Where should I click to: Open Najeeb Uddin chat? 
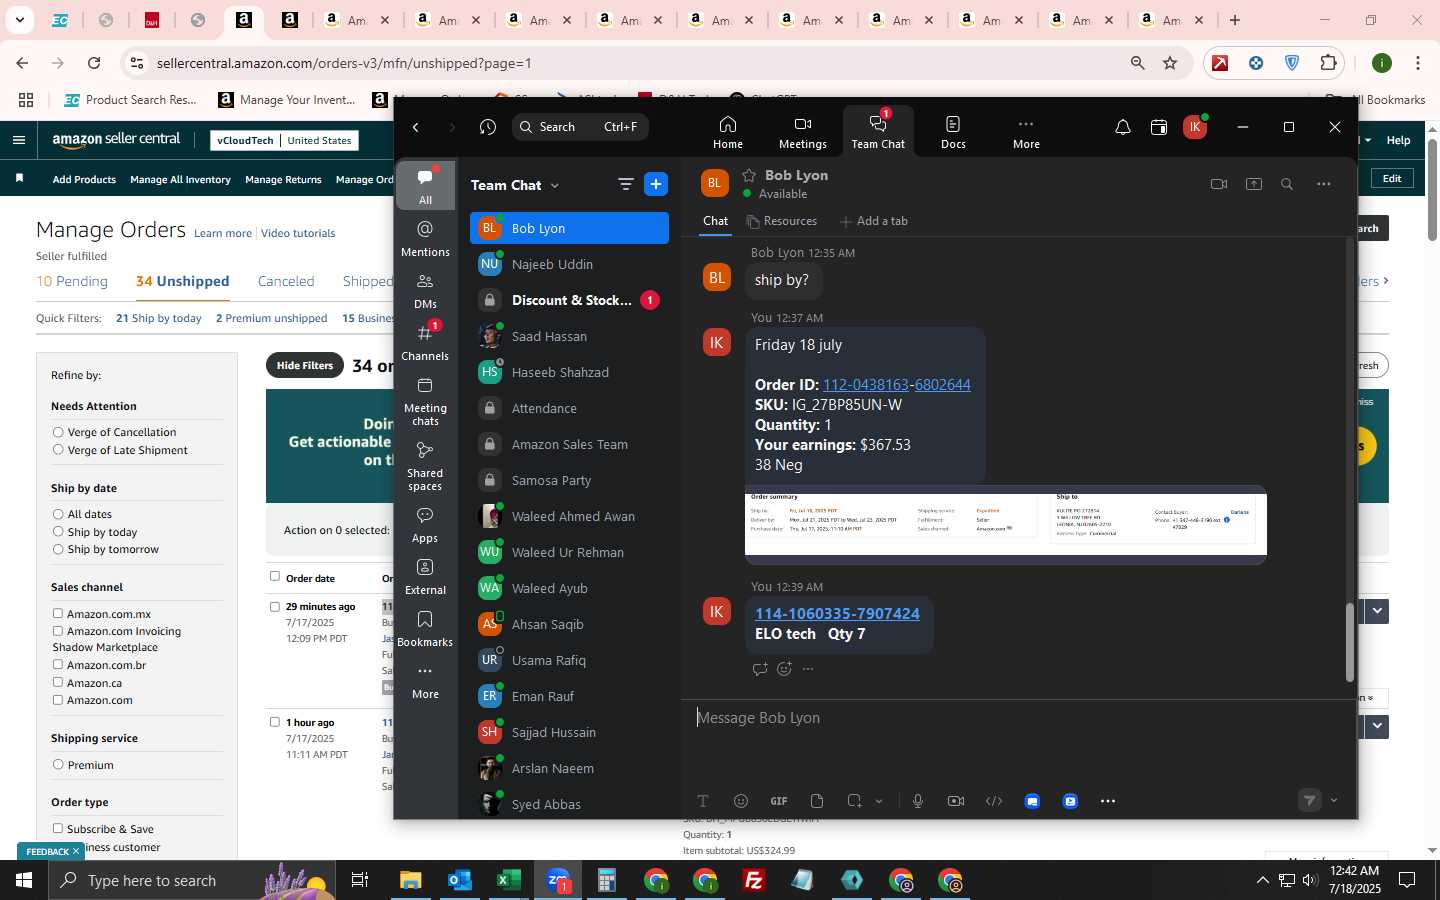click(x=569, y=264)
